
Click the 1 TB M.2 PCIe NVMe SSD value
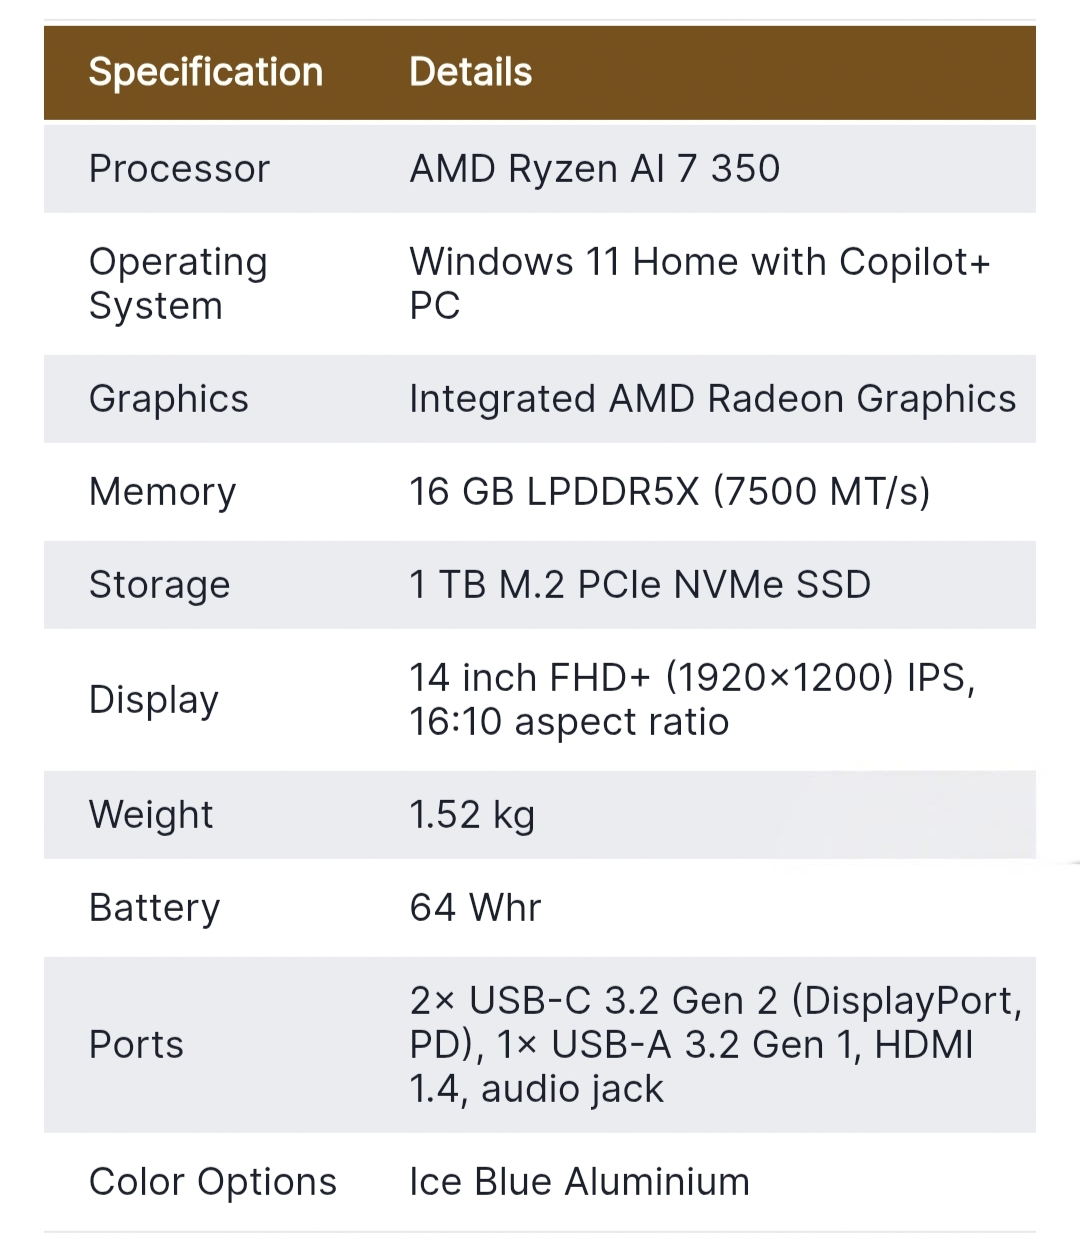(640, 585)
